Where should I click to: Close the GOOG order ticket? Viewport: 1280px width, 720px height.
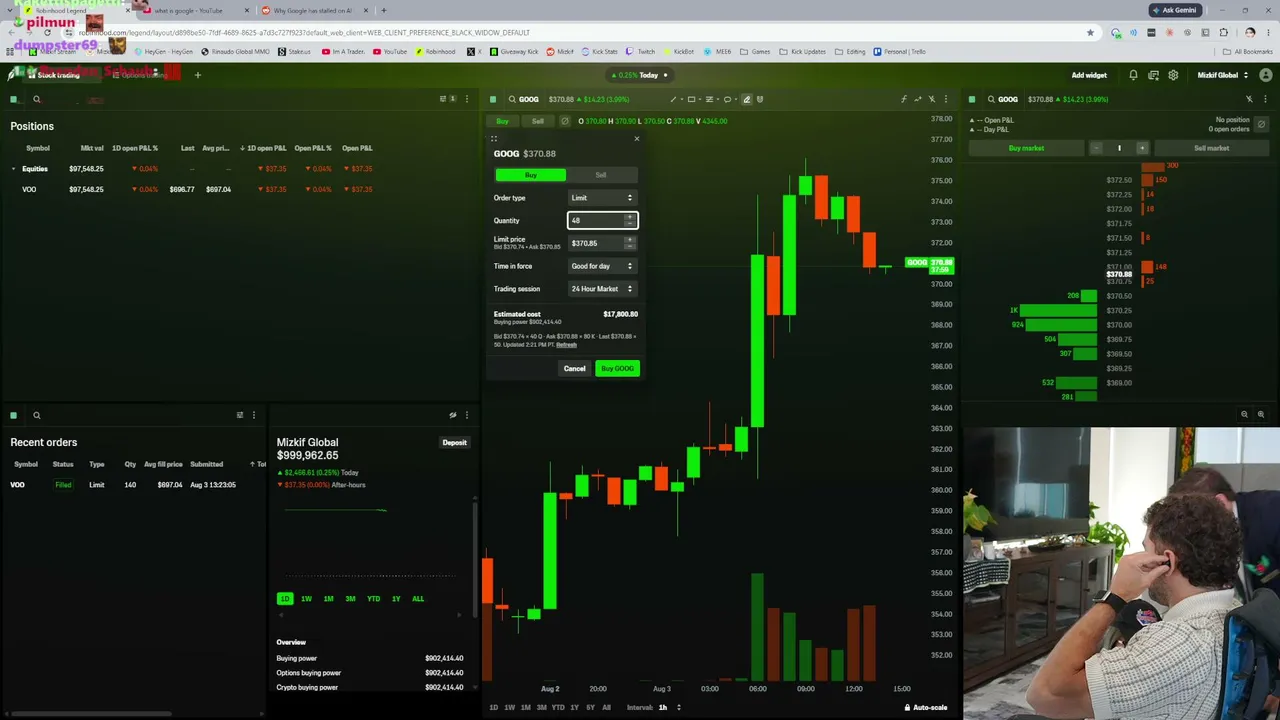pos(636,138)
